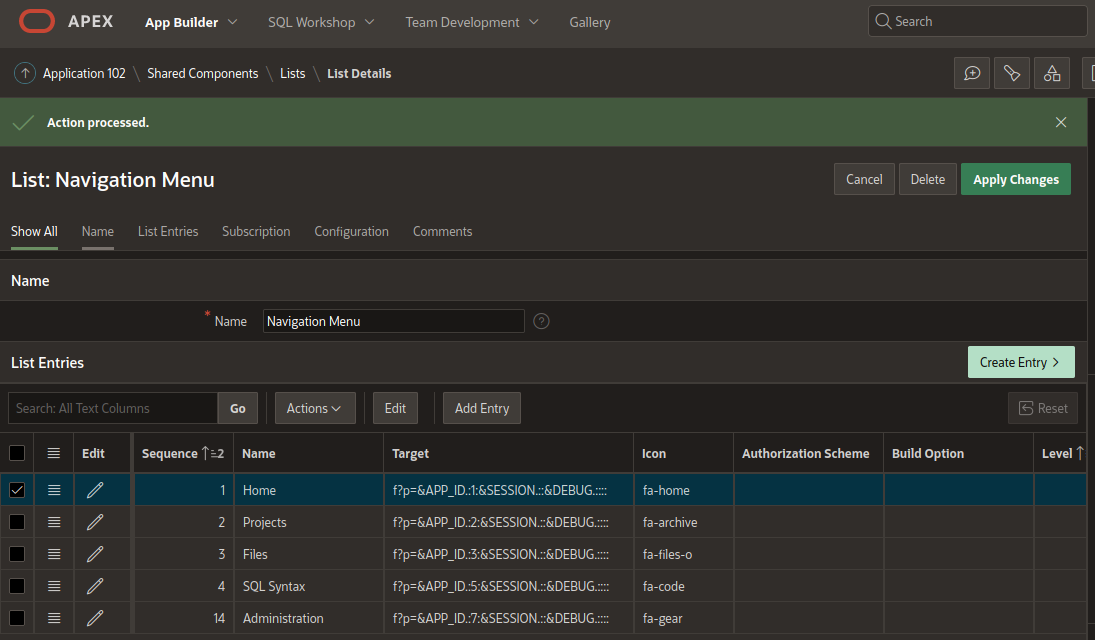Select the sequence 14 cell
The height and width of the screenshot is (640, 1095).
click(183, 618)
